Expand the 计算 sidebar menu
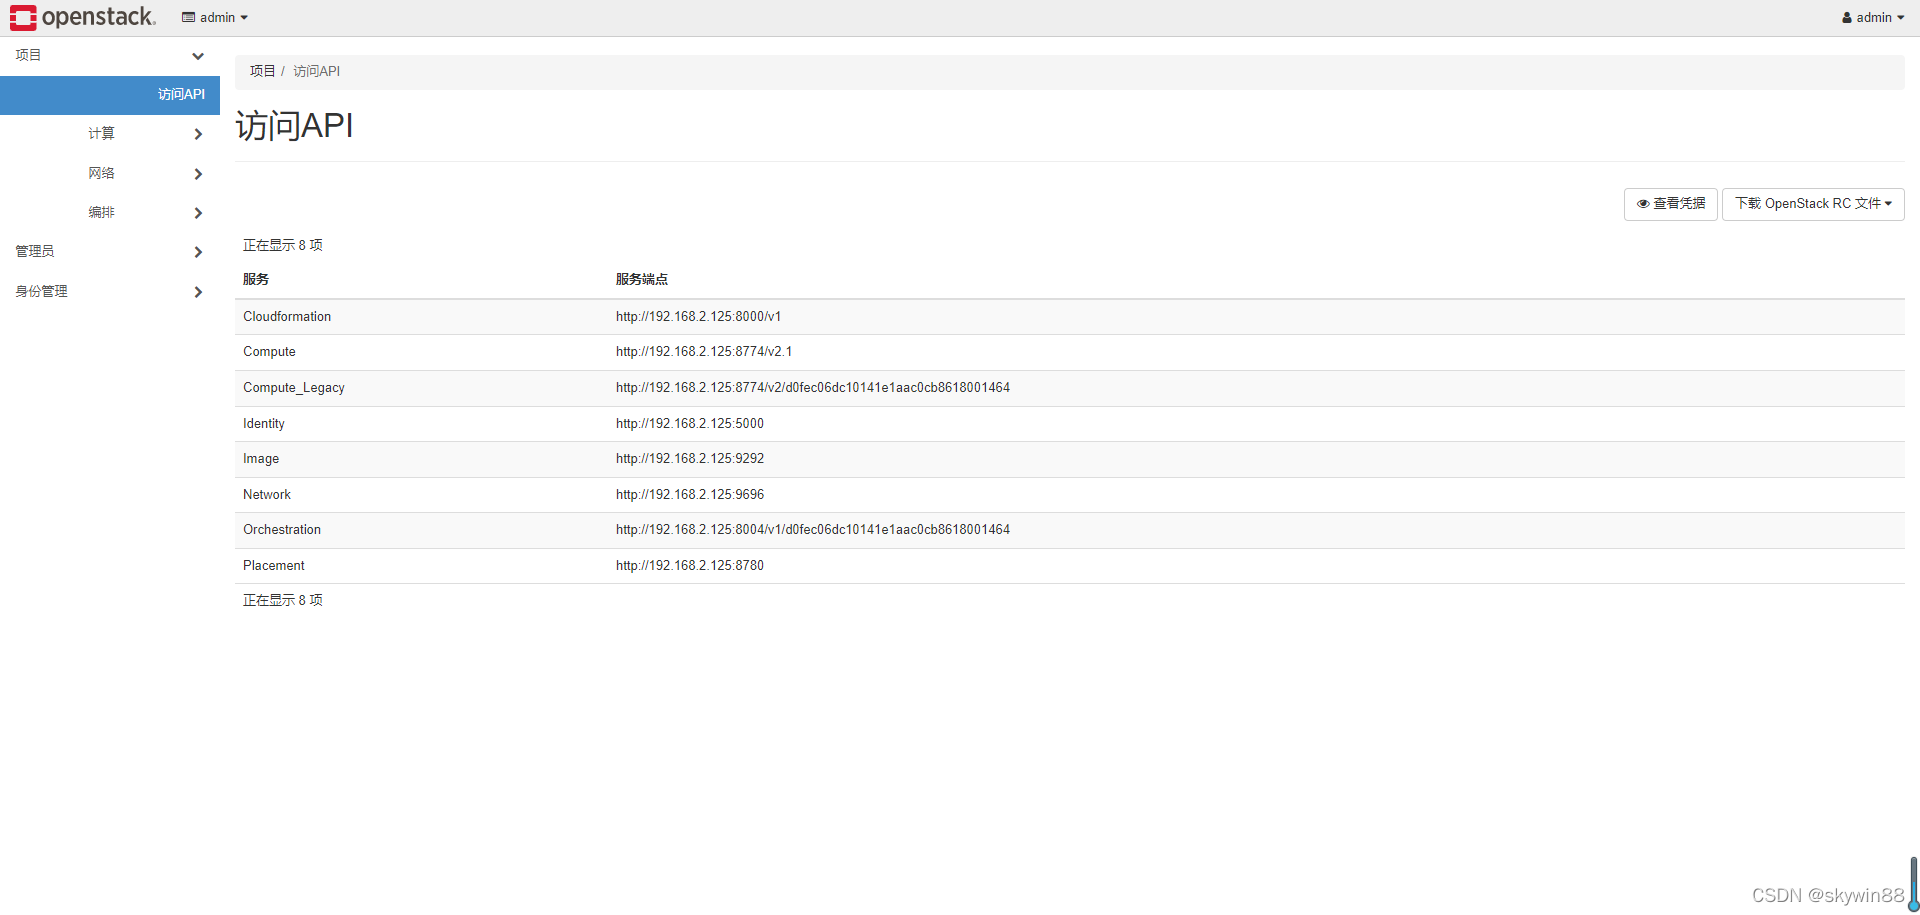1920x915 pixels. (x=110, y=134)
